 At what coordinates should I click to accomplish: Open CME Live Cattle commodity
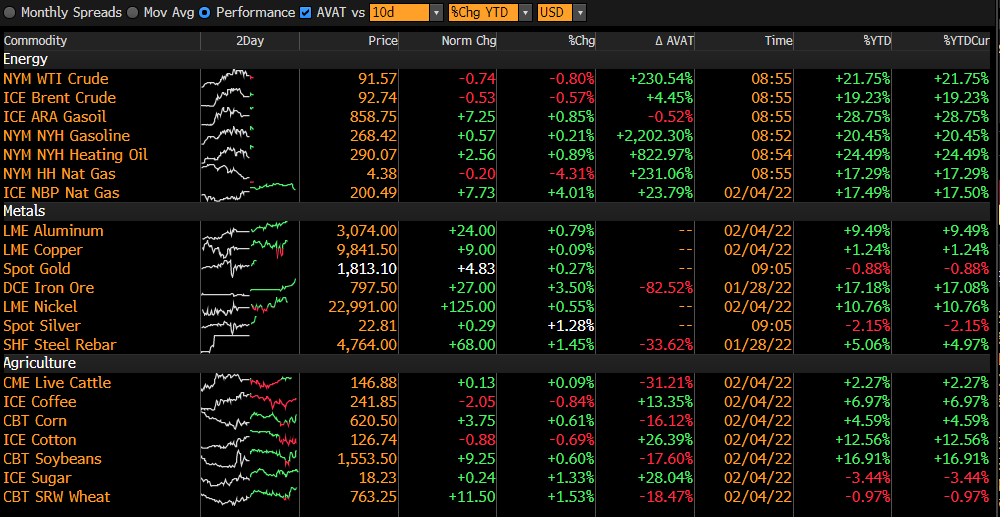[57, 382]
